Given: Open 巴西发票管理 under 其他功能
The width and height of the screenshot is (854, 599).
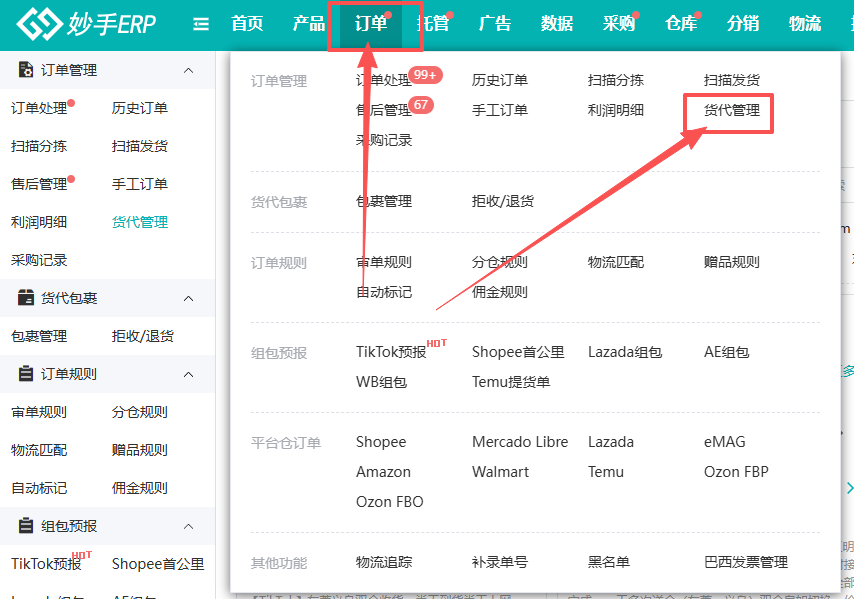Looking at the screenshot, I should pos(746,562).
